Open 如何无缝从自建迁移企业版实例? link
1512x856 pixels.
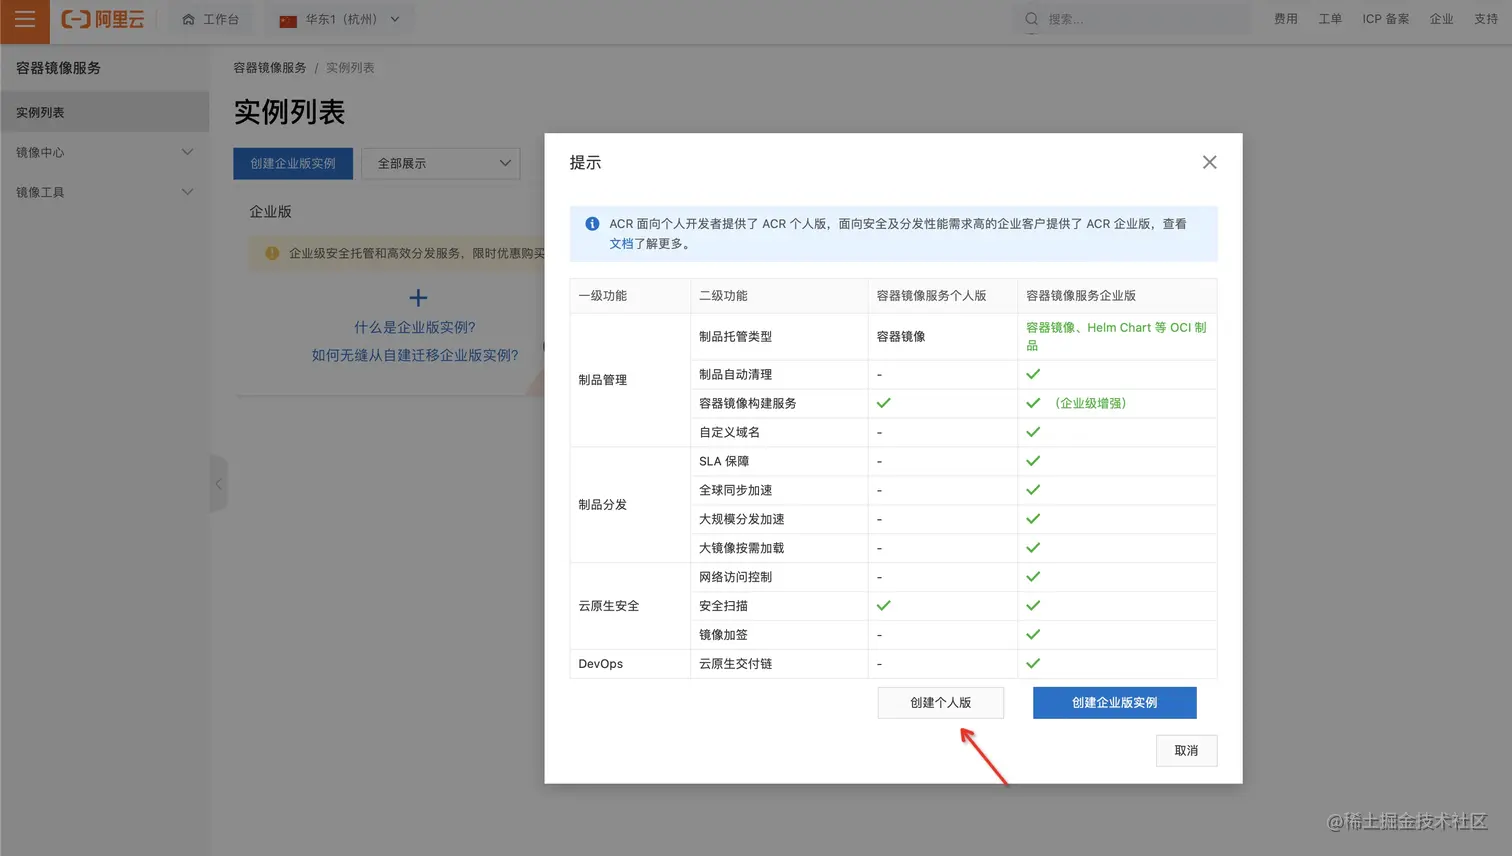[415, 355]
